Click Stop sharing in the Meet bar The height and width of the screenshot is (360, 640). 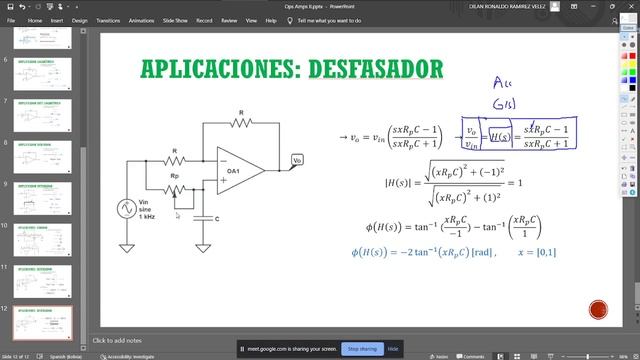362,349
